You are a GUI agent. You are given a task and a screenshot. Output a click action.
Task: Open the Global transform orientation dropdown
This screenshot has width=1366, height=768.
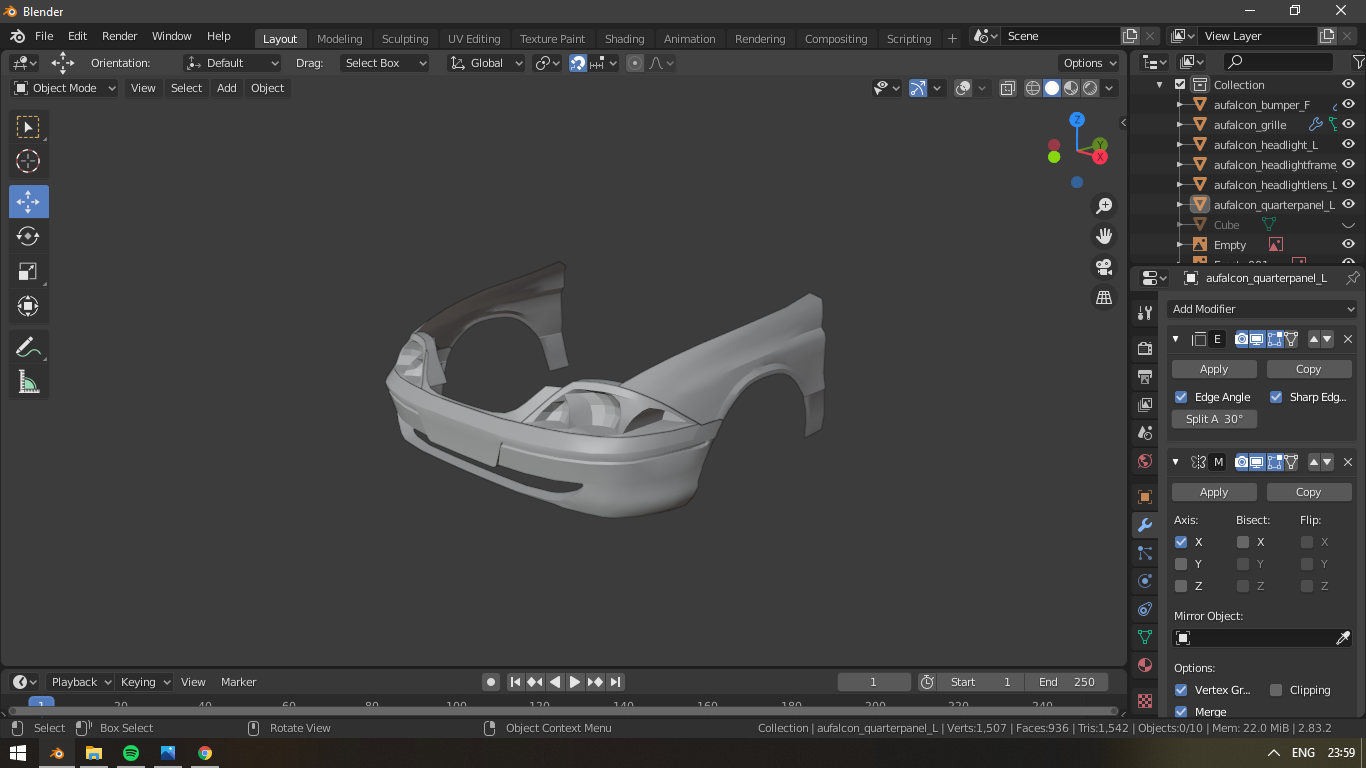[486, 63]
